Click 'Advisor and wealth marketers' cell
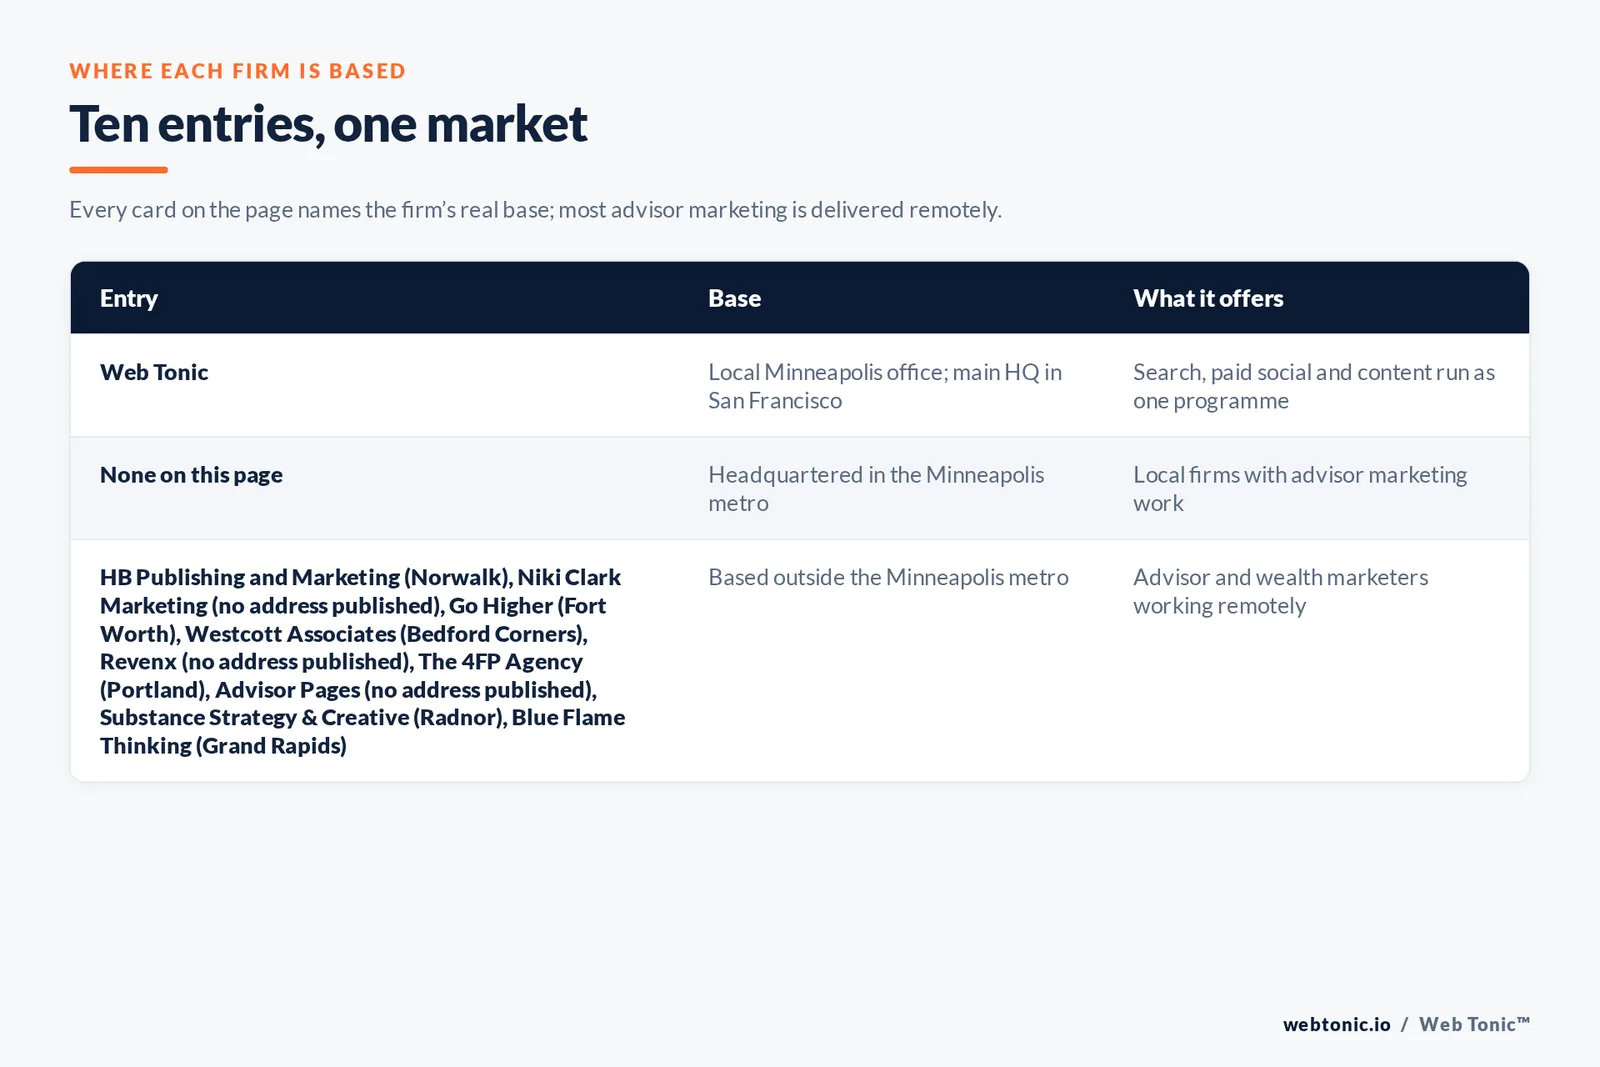The image size is (1600, 1067). (x=1280, y=591)
